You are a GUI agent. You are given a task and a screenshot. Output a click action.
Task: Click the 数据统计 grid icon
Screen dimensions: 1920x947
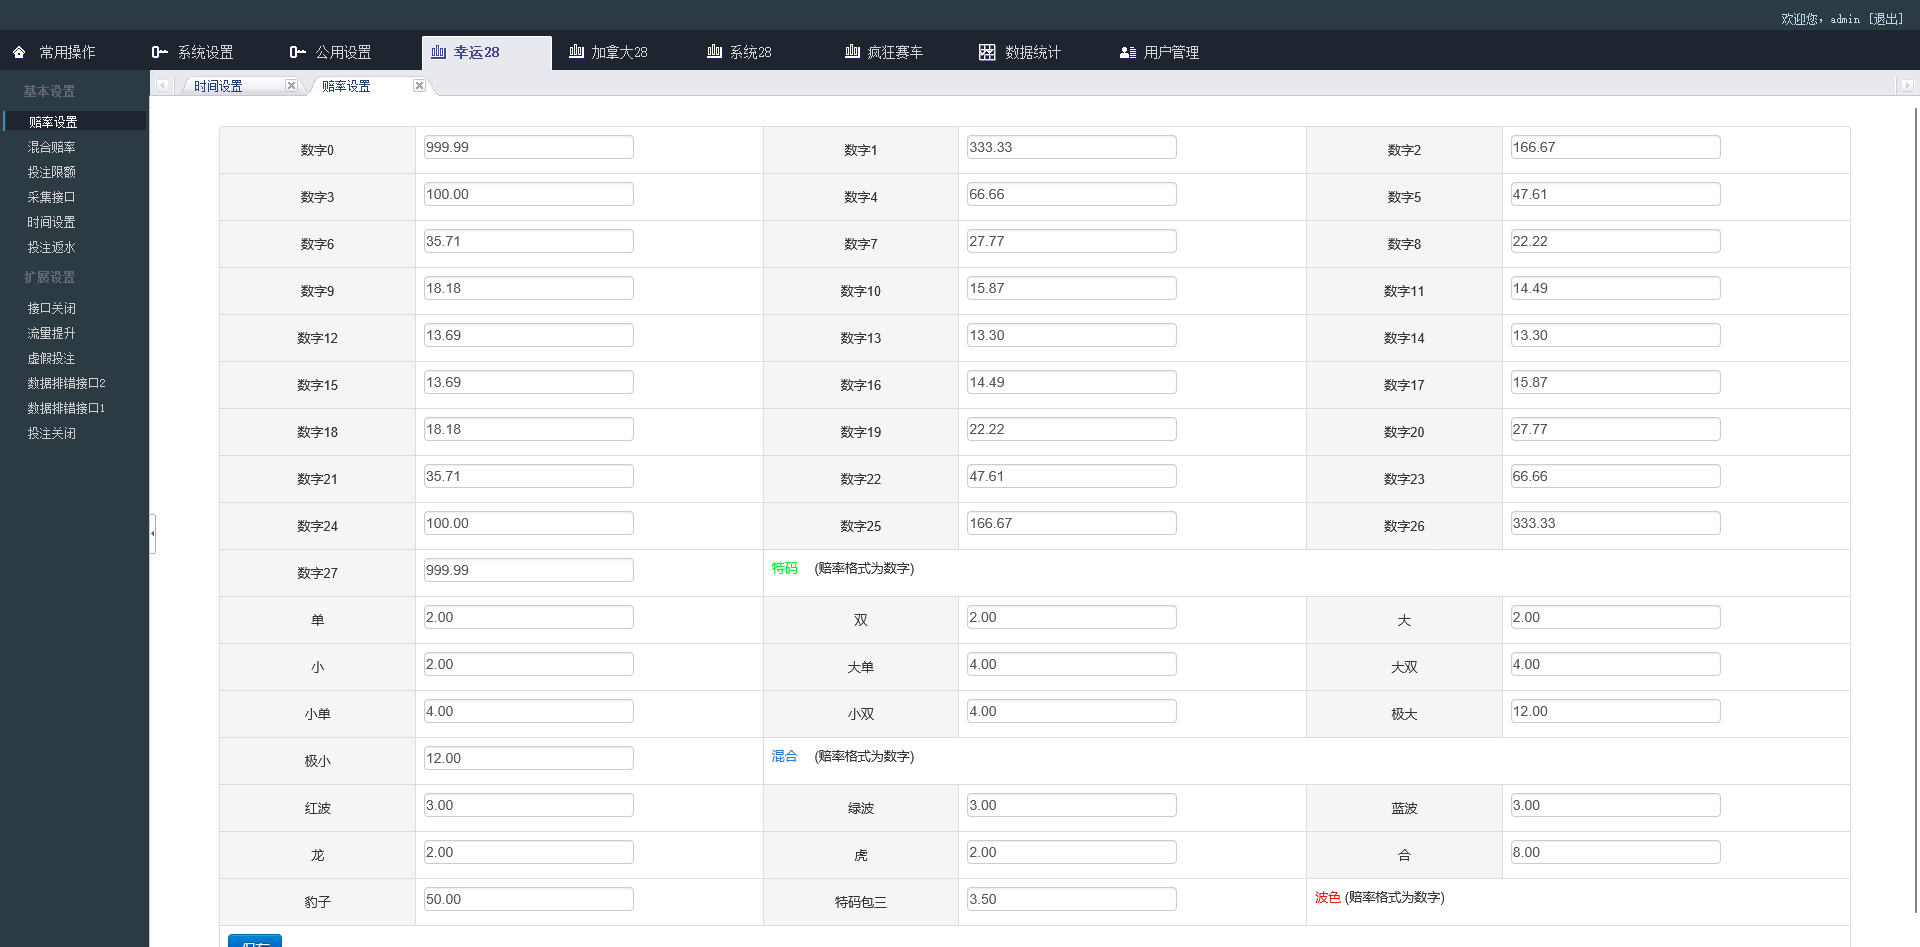[x=988, y=51]
